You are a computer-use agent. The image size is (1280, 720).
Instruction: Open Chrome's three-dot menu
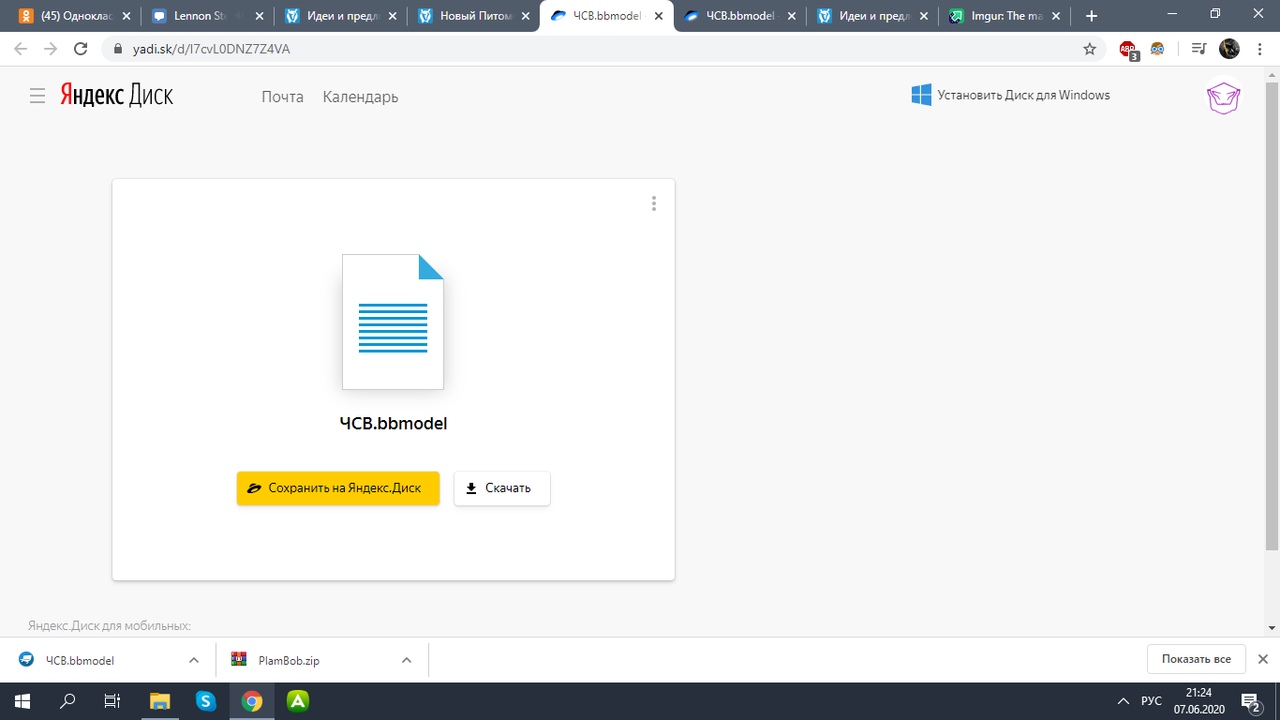[1260, 48]
